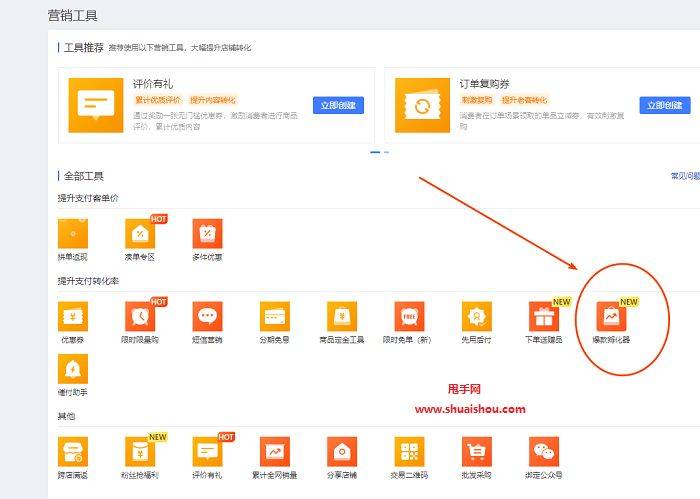Screen dimensions: 700x499
Task: Open the 限时免单（新） tool
Action: [x=409, y=316]
